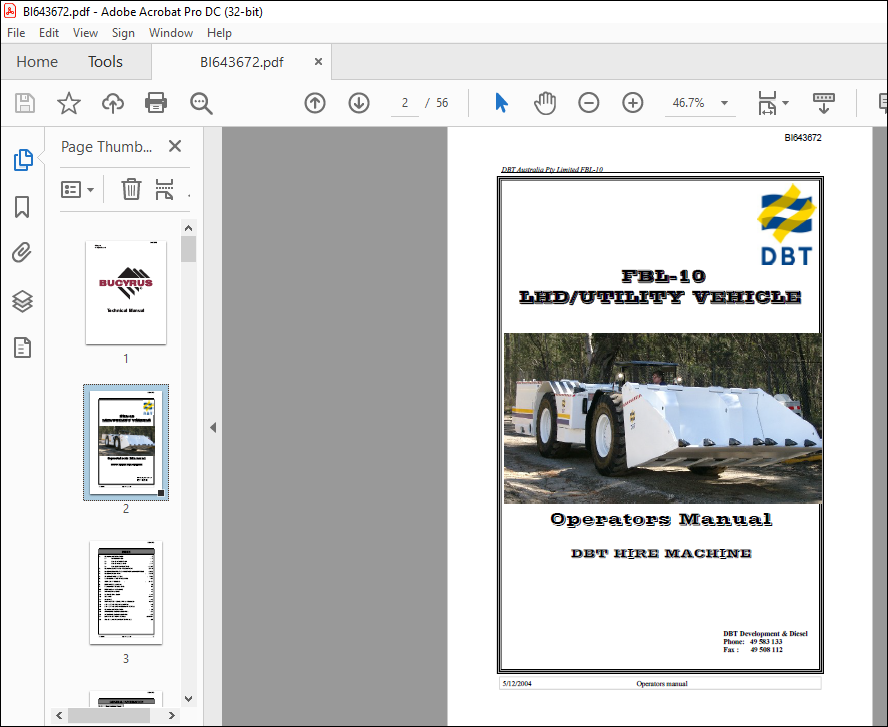Open the View menu
This screenshot has width=888, height=727.
click(85, 33)
